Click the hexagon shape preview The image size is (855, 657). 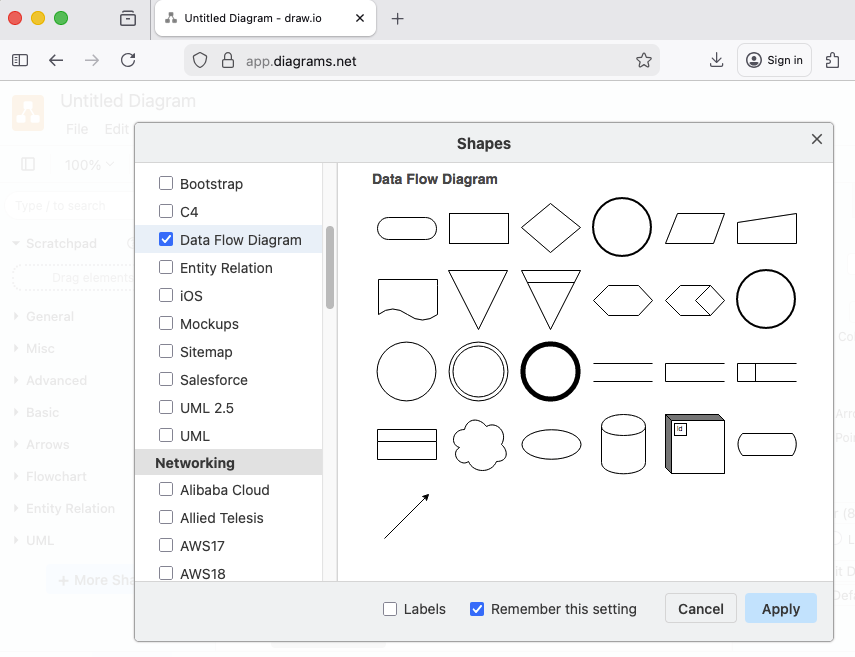623,300
